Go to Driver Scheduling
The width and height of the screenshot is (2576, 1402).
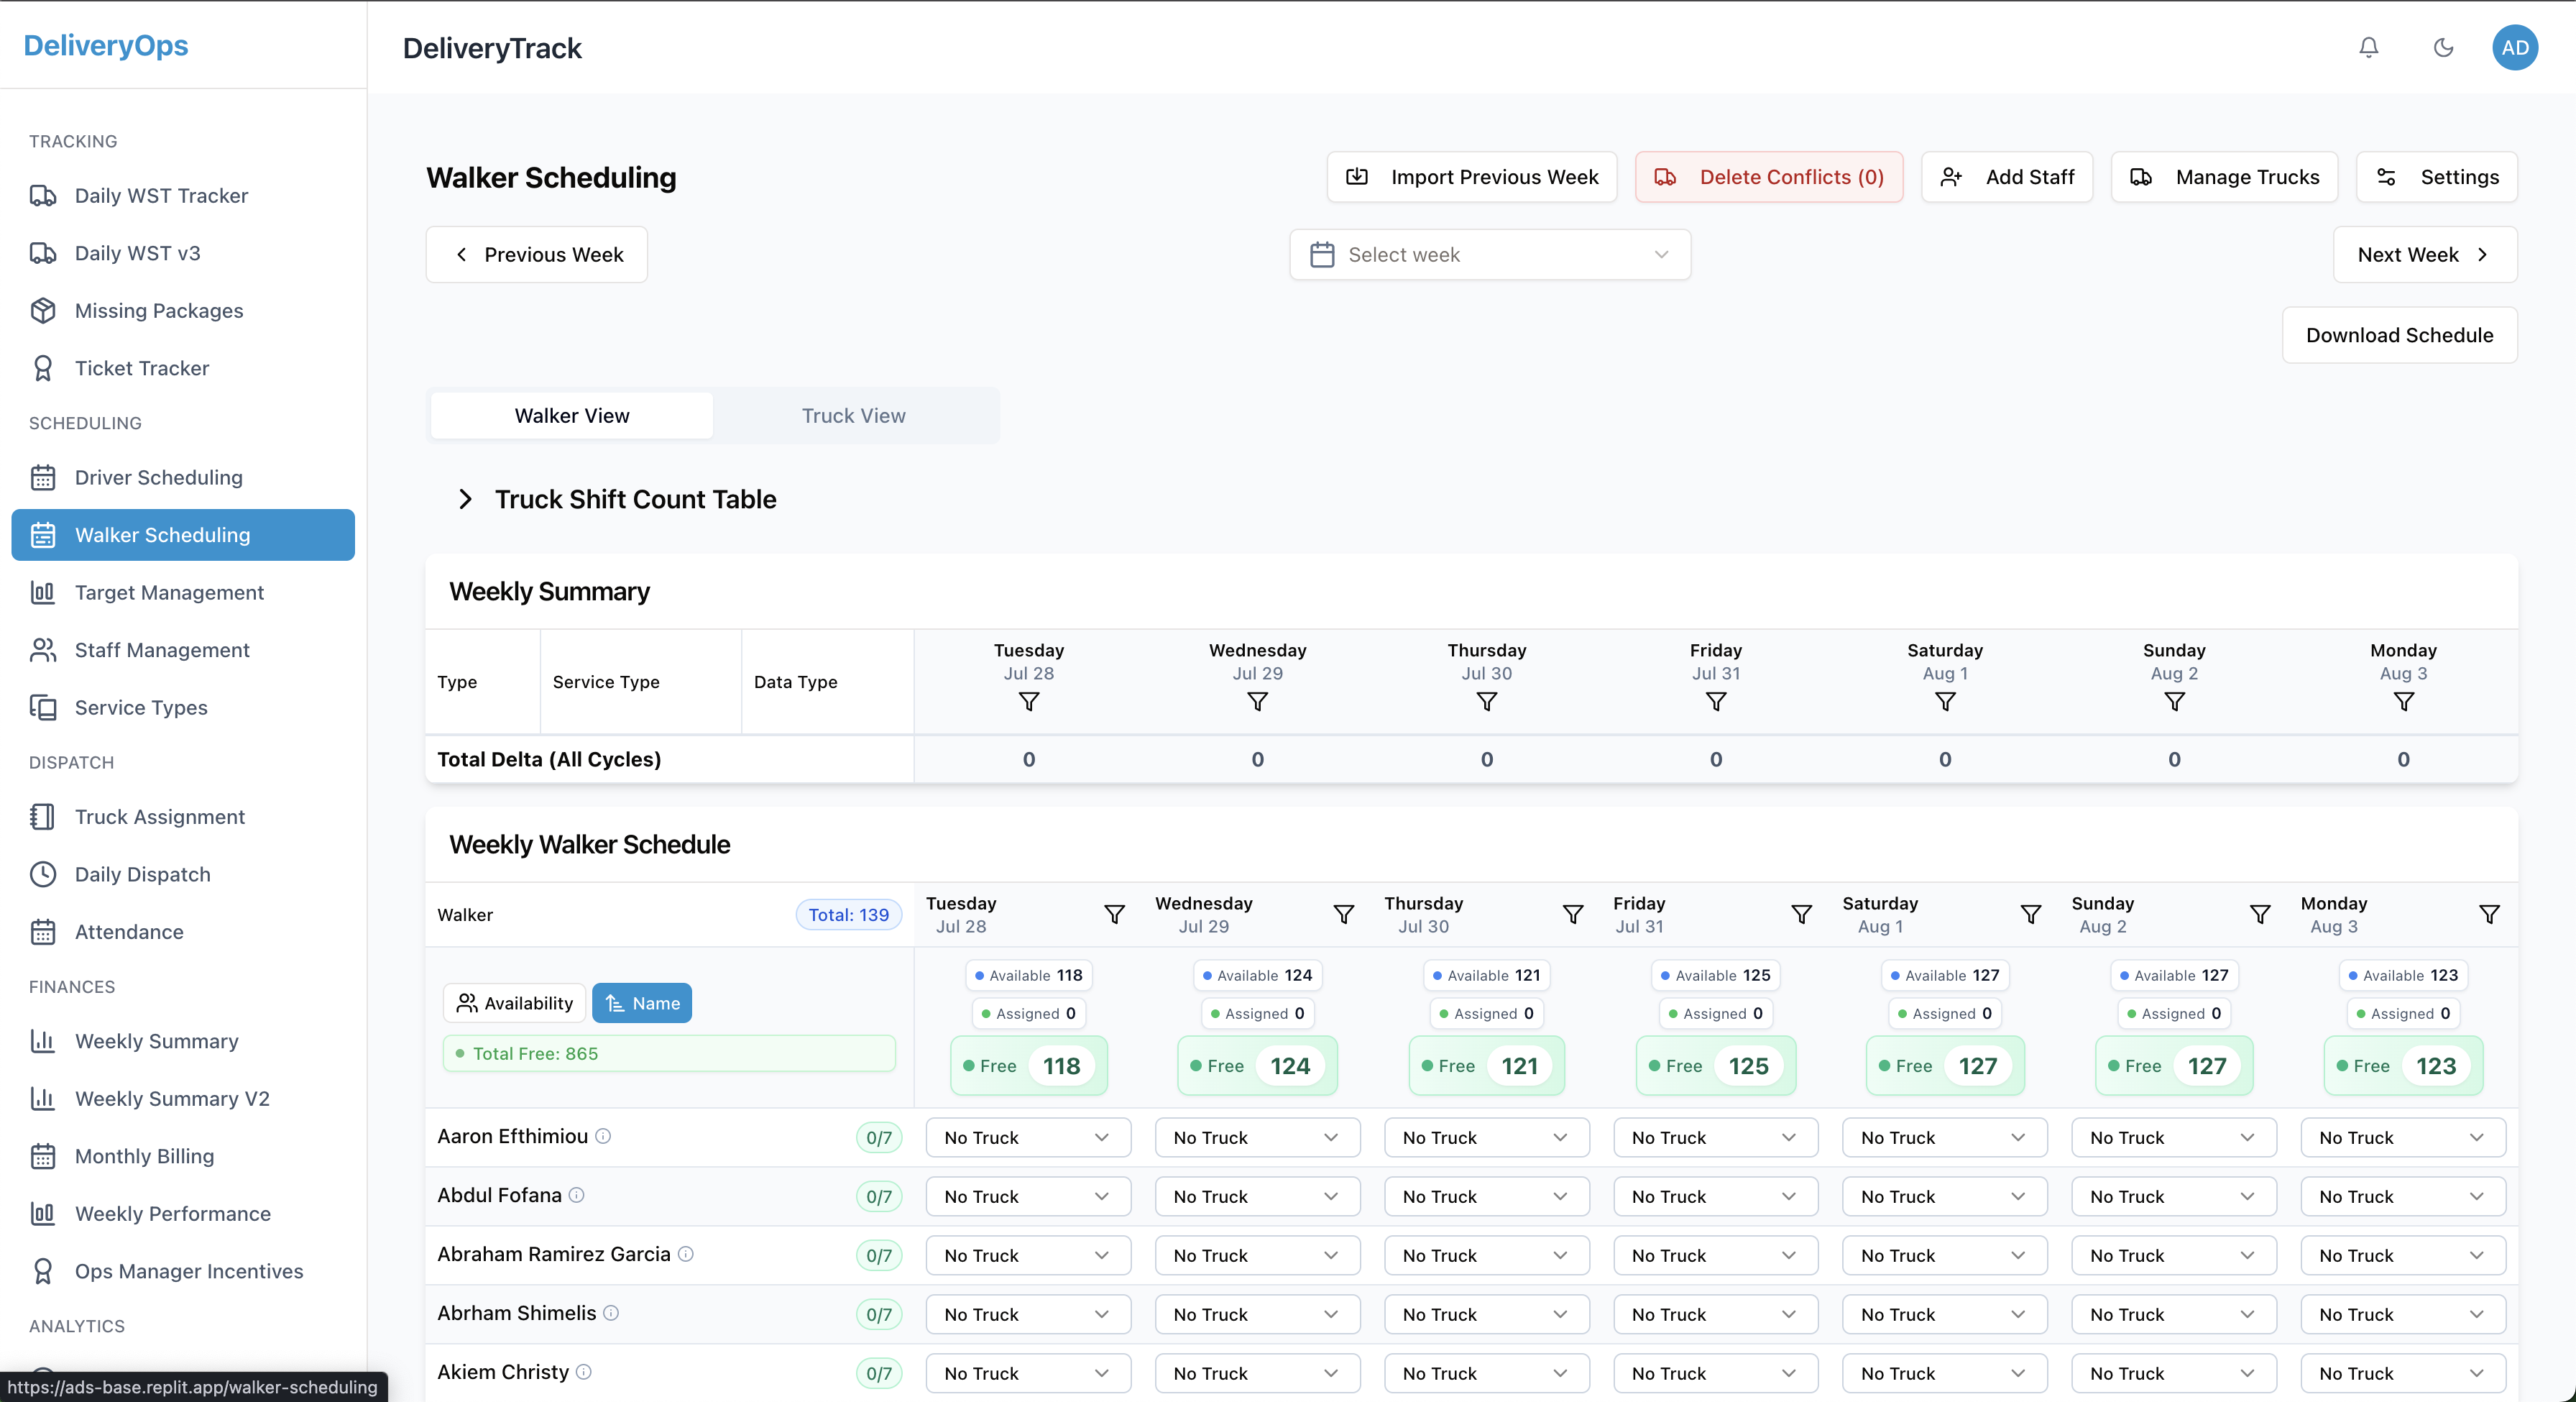(x=183, y=477)
